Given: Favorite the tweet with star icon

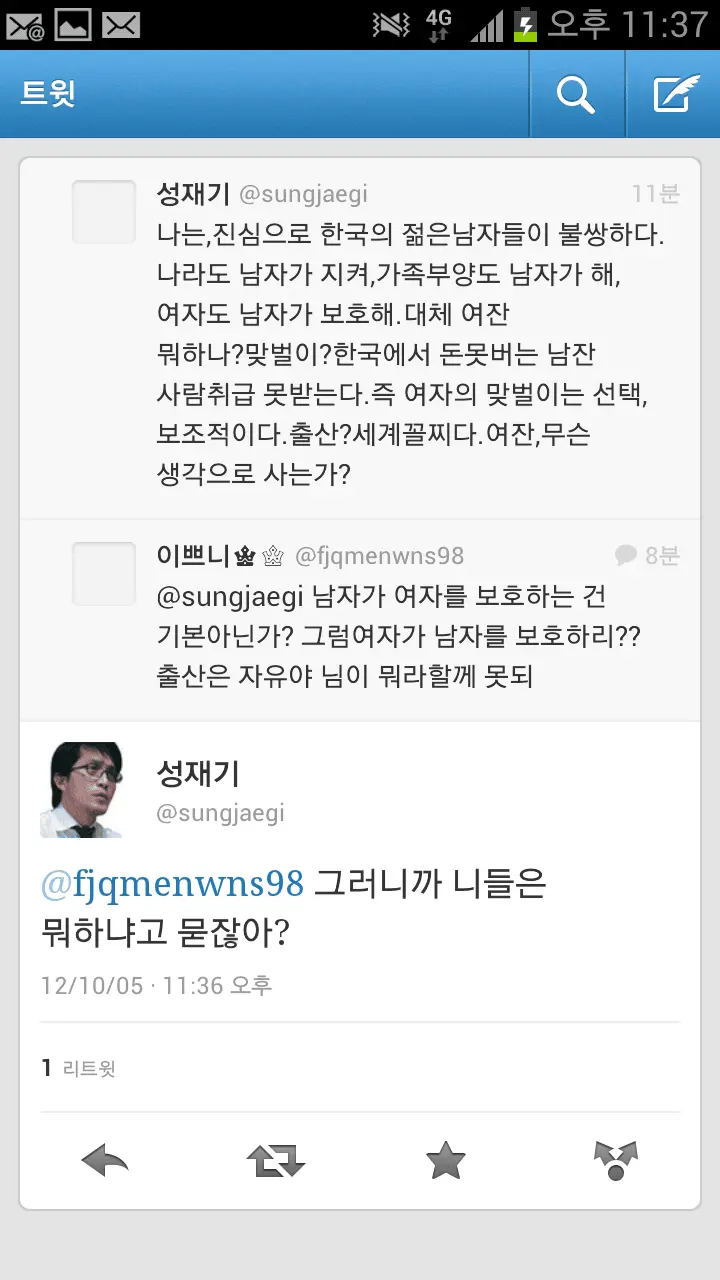Looking at the screenshot, I should point(445,1162).
